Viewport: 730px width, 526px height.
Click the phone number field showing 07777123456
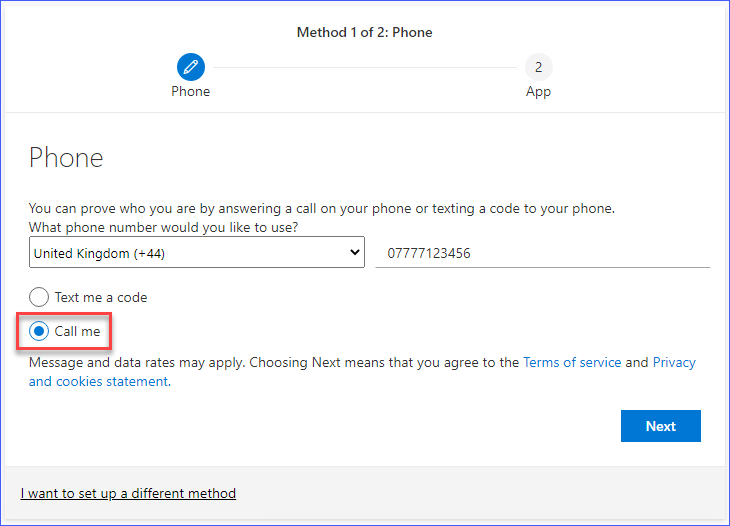pyautogui.click(x=542, y=253)
